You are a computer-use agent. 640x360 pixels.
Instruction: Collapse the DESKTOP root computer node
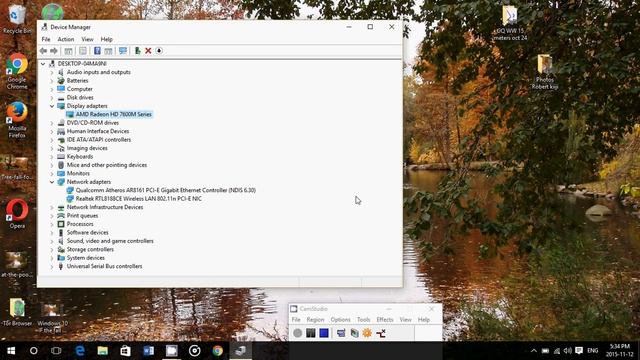pos(43,64)
